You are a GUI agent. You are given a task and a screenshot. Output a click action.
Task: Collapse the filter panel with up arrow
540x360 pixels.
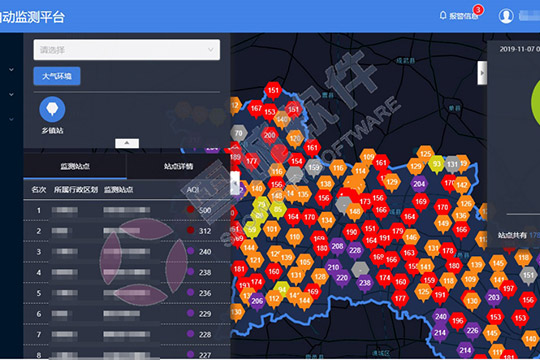[127, 143]
